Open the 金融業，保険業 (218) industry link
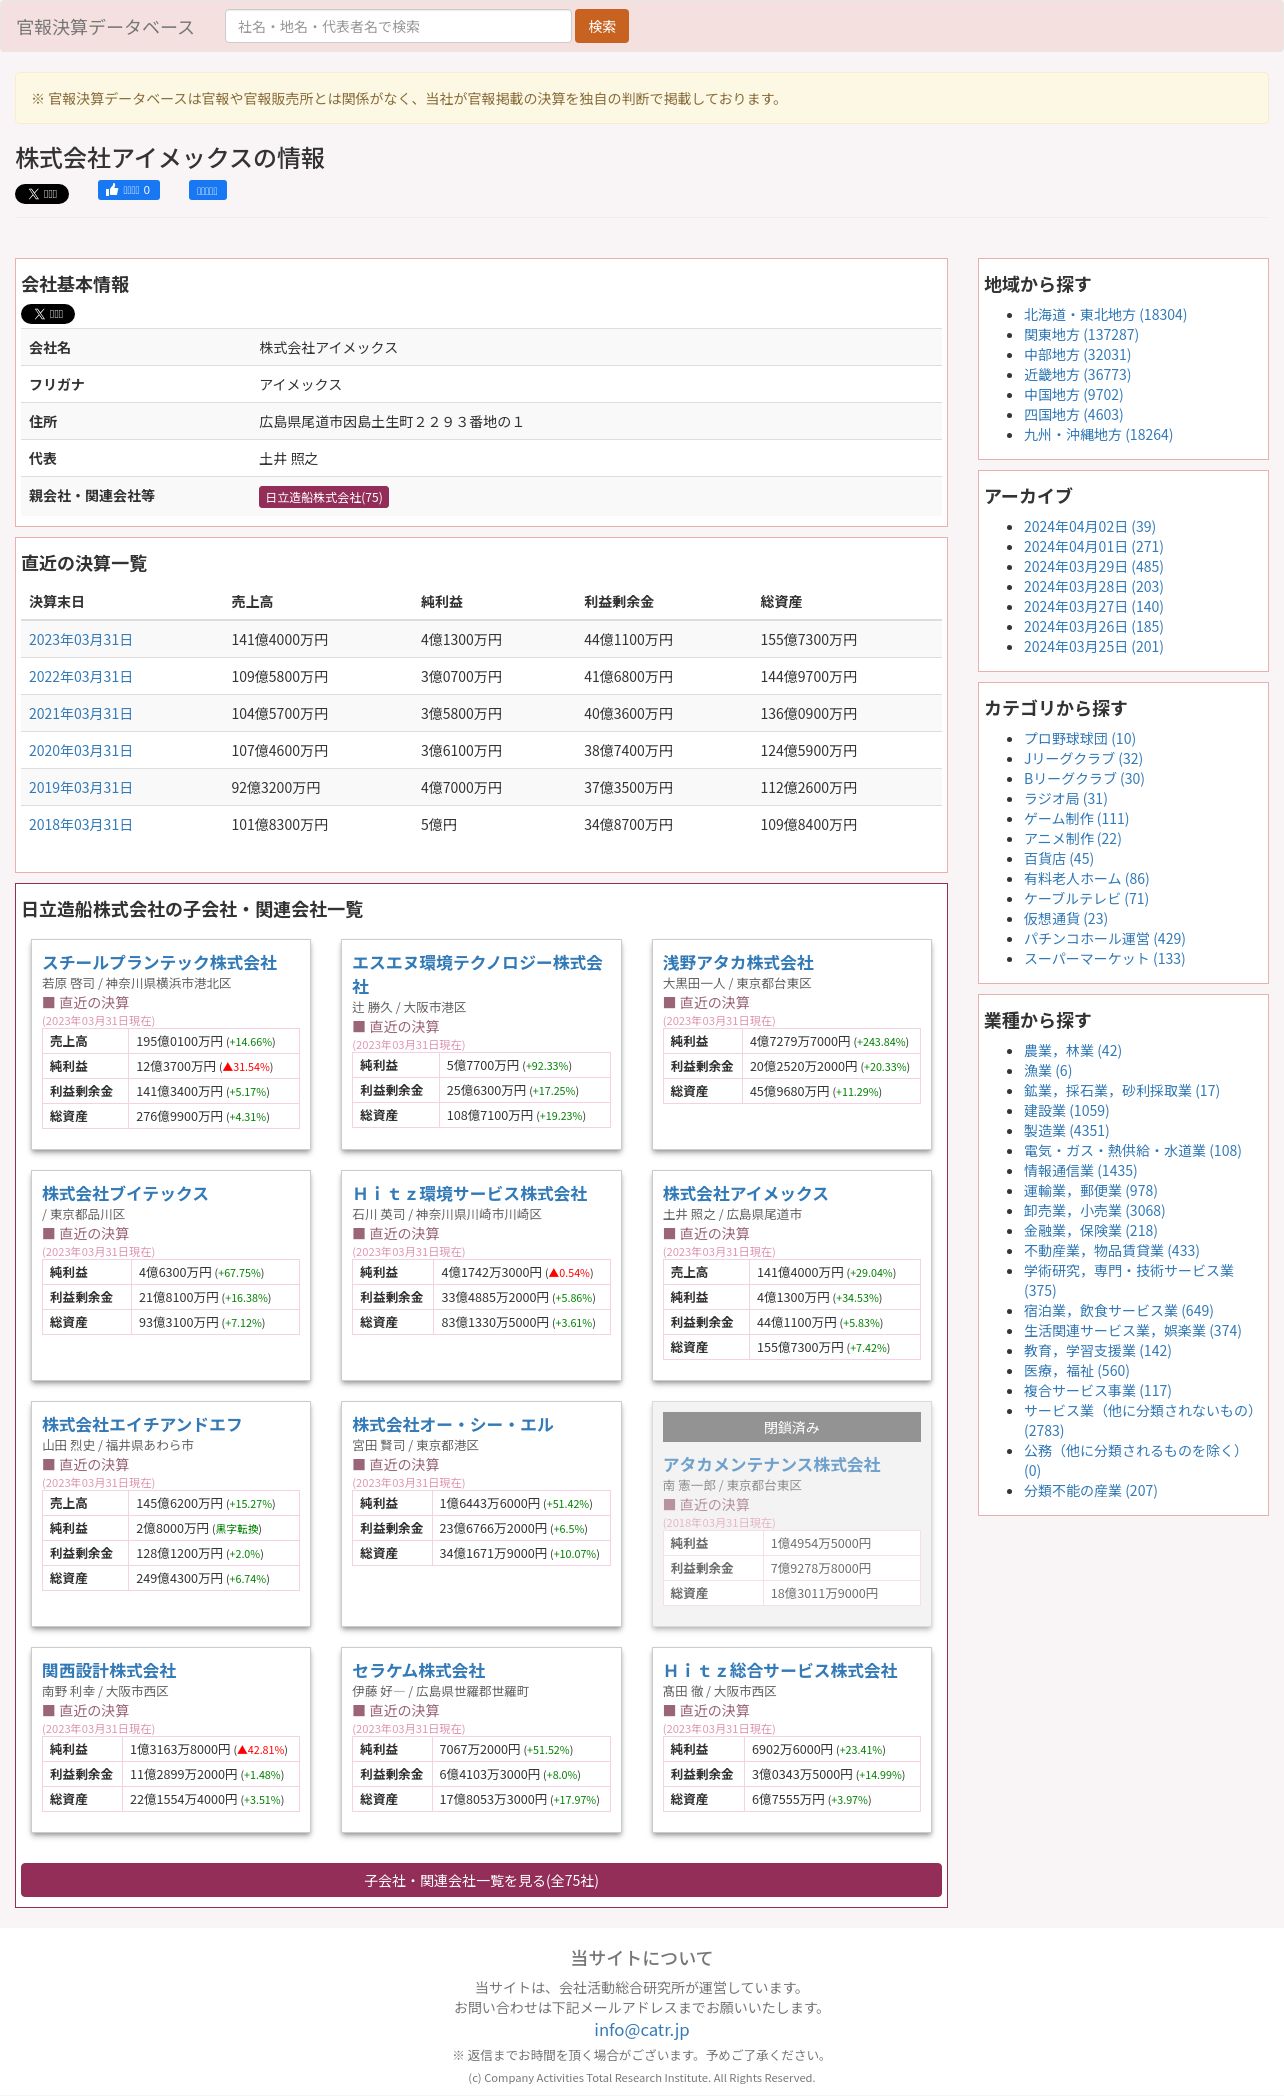This screenshot has width=1284, height=2096. [1091, 1231]
